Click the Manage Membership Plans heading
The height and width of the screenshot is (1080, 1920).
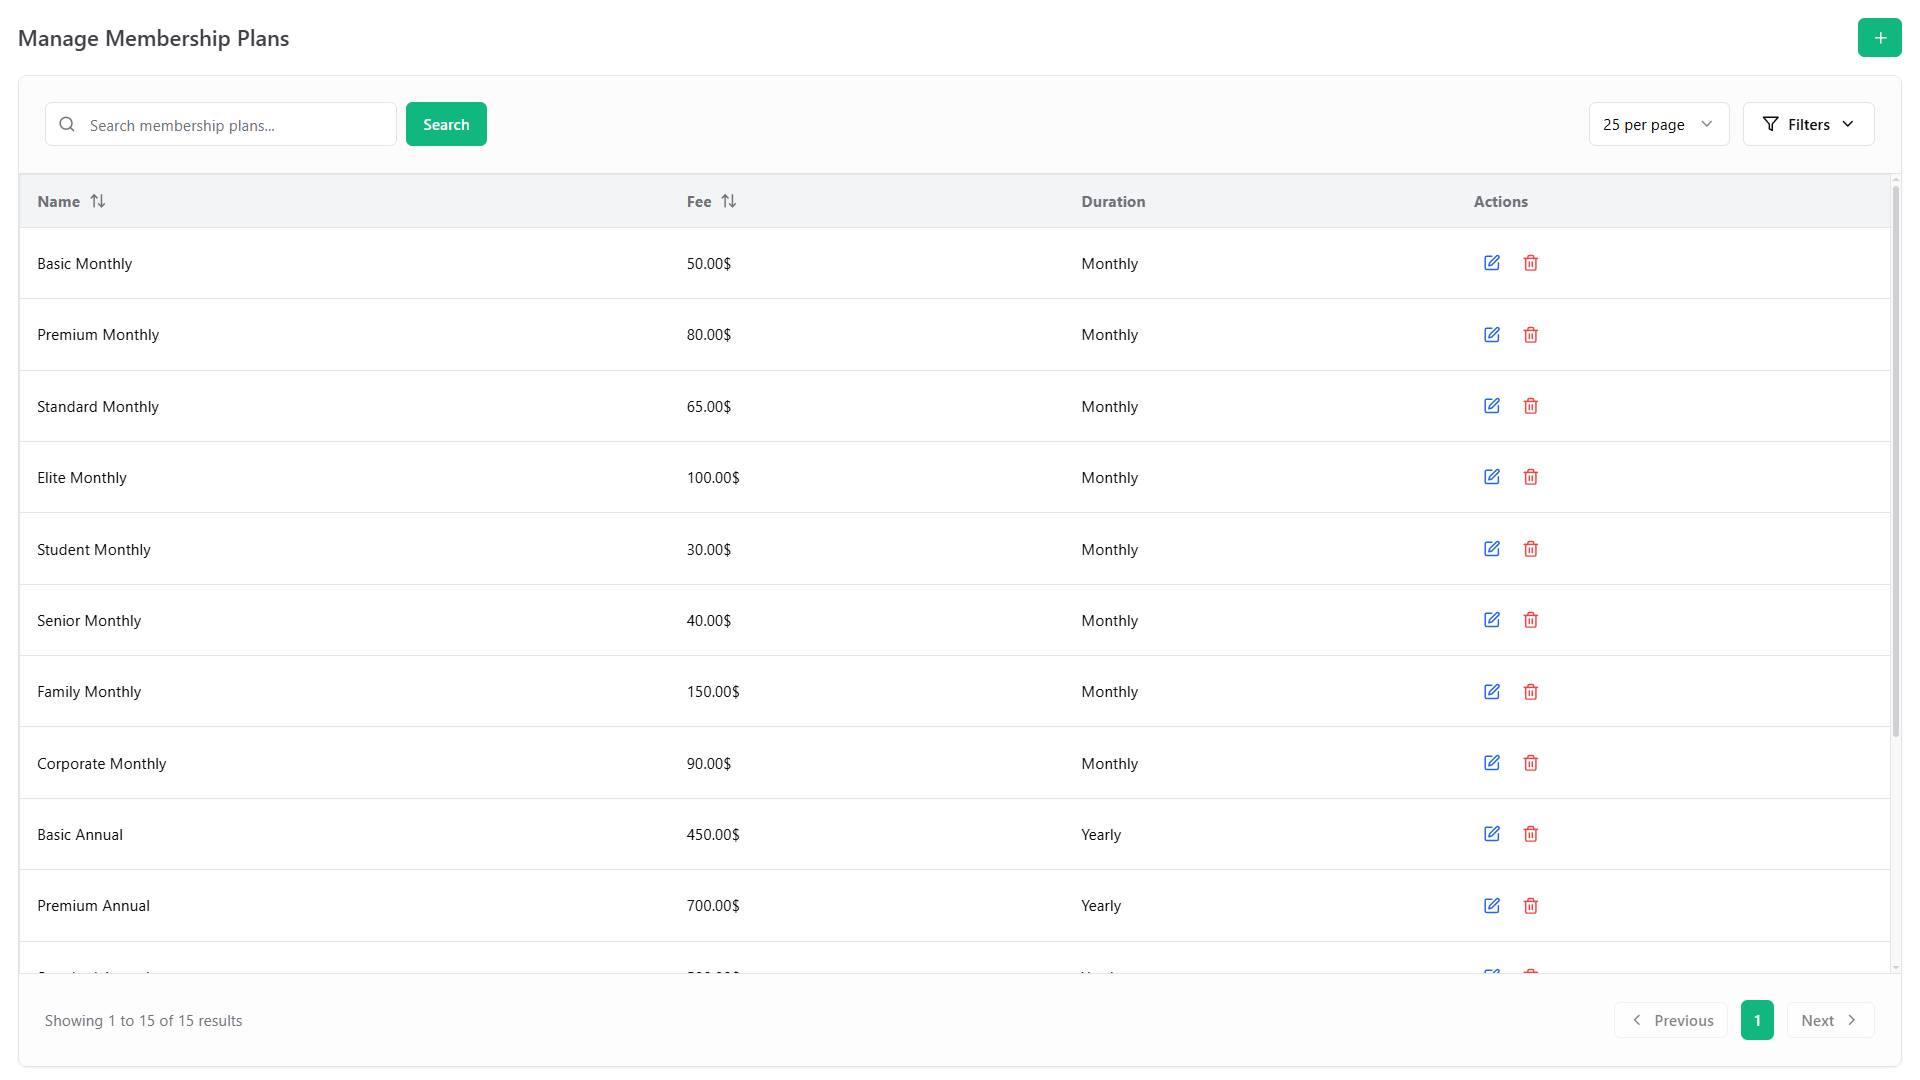[154, 38]
